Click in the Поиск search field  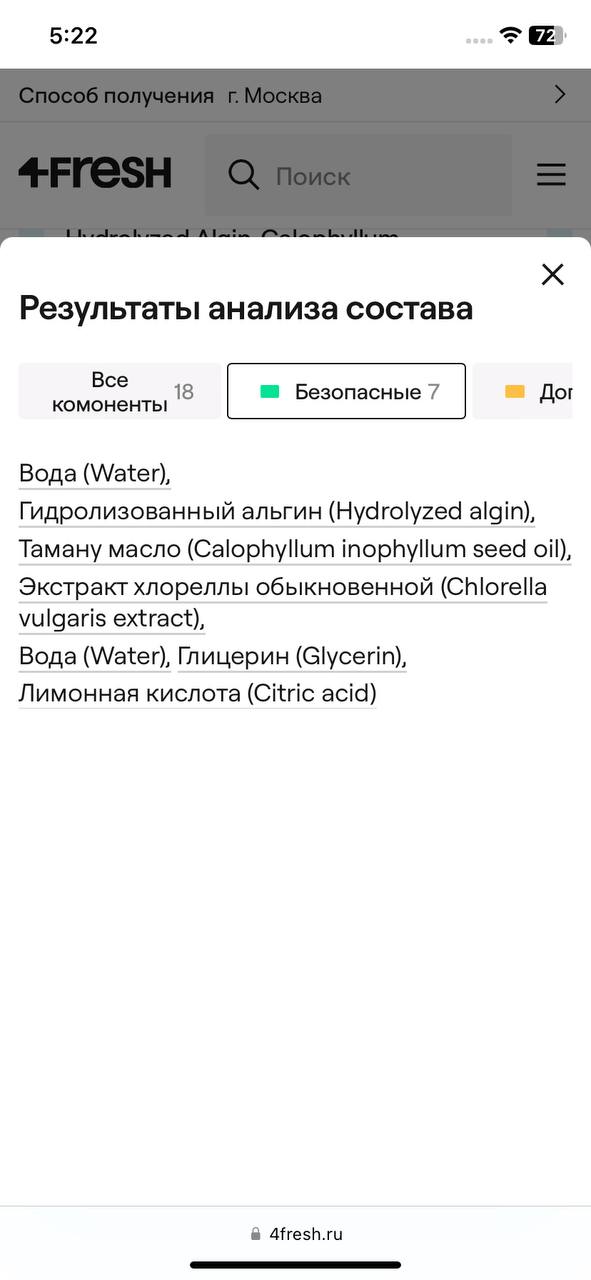358,176
